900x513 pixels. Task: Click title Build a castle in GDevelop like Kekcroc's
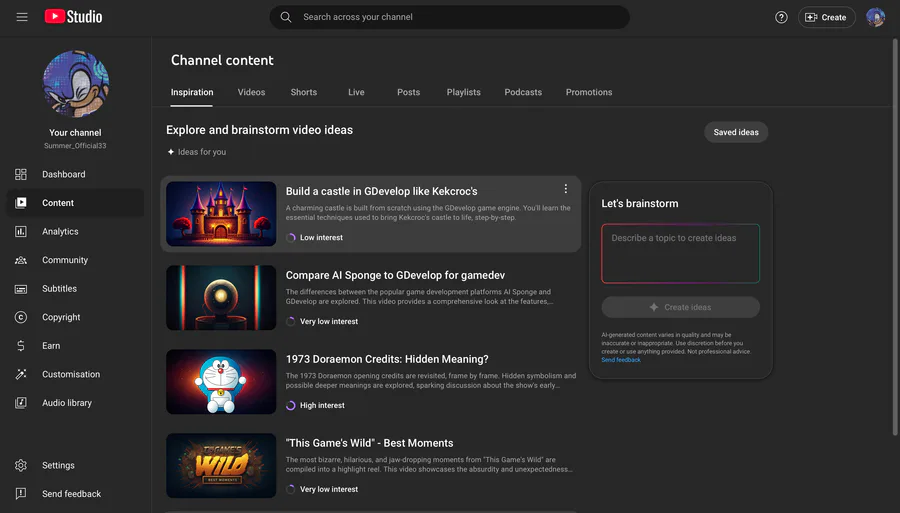coord(382,191)
